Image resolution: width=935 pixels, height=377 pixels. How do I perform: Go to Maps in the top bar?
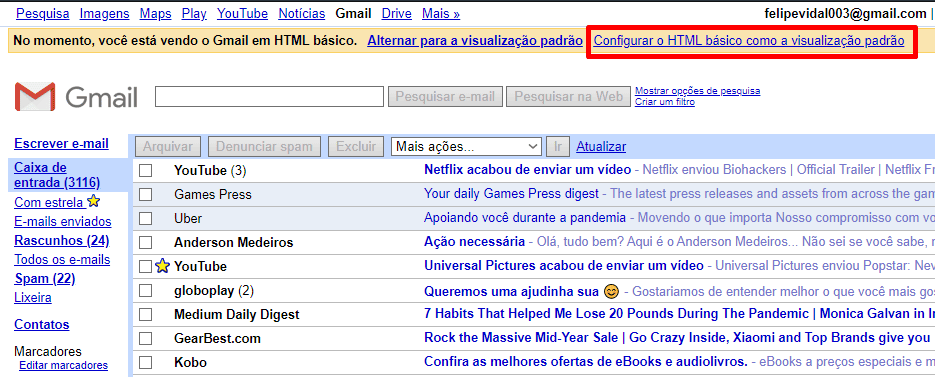pos(155,13)
